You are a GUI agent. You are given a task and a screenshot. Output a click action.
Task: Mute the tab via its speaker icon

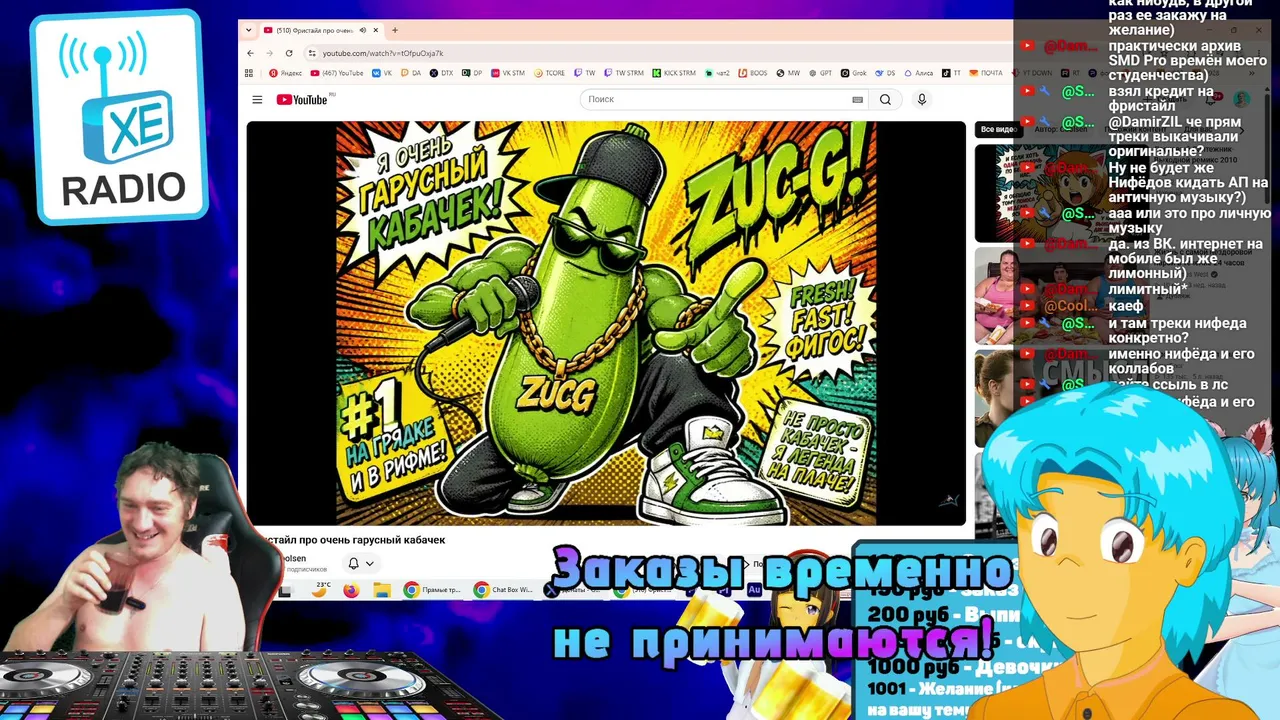click(x=363, y=30)
